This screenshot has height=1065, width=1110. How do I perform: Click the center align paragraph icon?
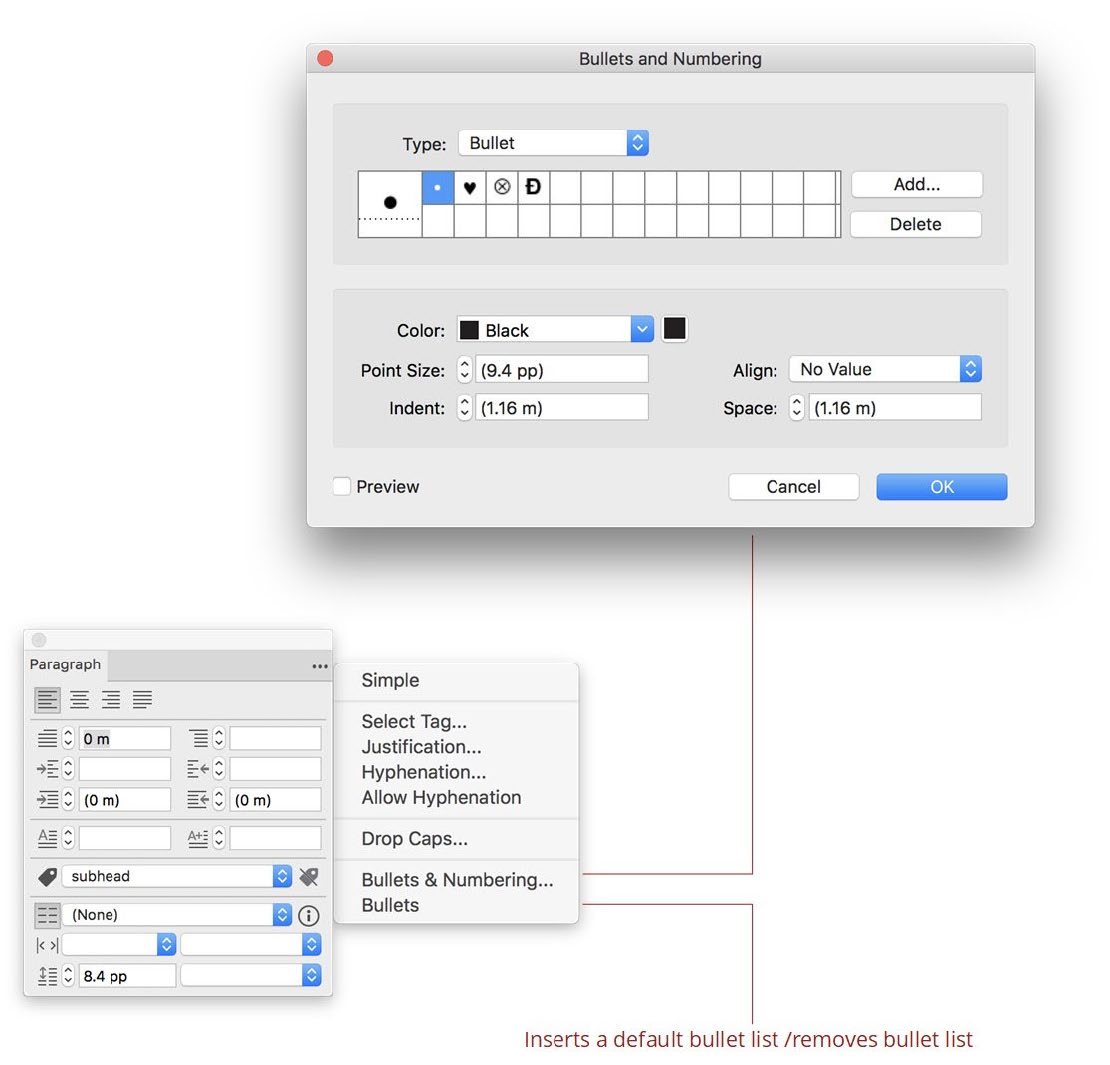click(79, 700)
